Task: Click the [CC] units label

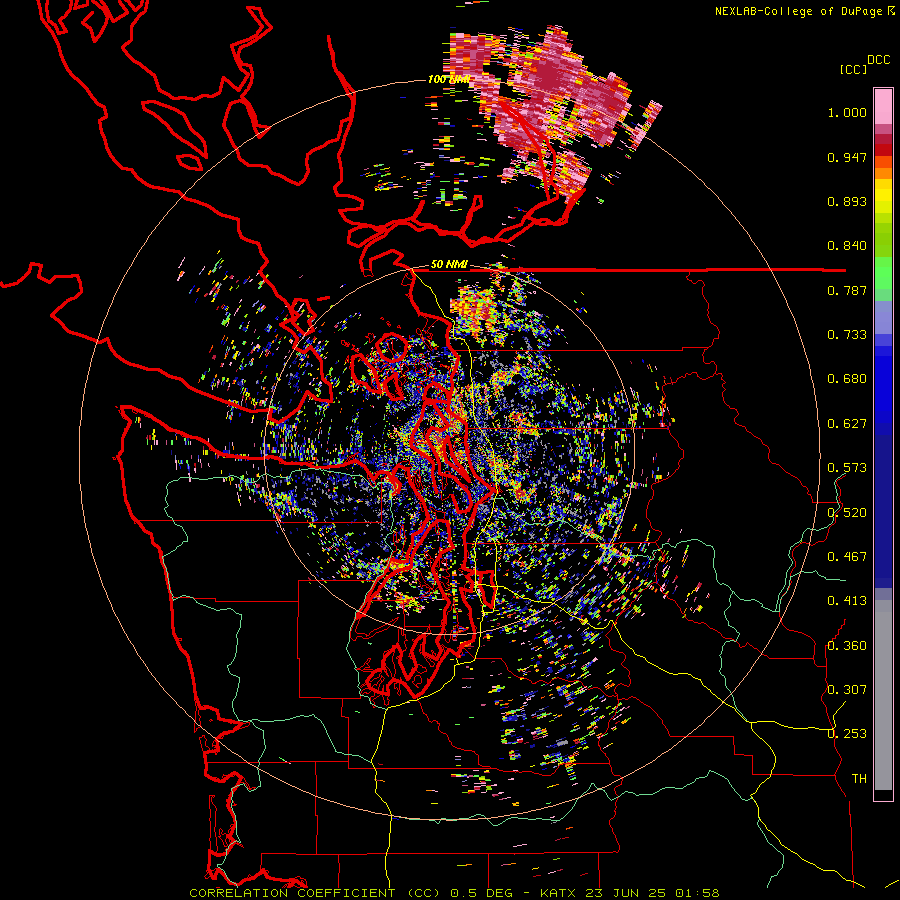Action: 853,69
